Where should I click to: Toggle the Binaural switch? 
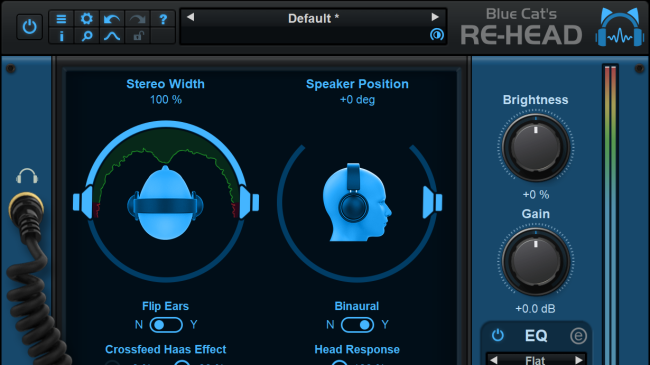(357, 325)
